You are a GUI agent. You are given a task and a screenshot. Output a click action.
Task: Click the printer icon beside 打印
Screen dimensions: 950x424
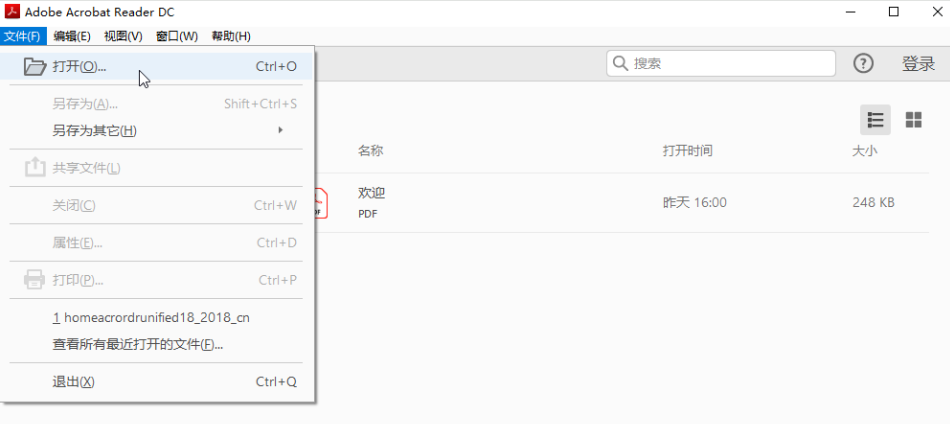coord(35,280)
